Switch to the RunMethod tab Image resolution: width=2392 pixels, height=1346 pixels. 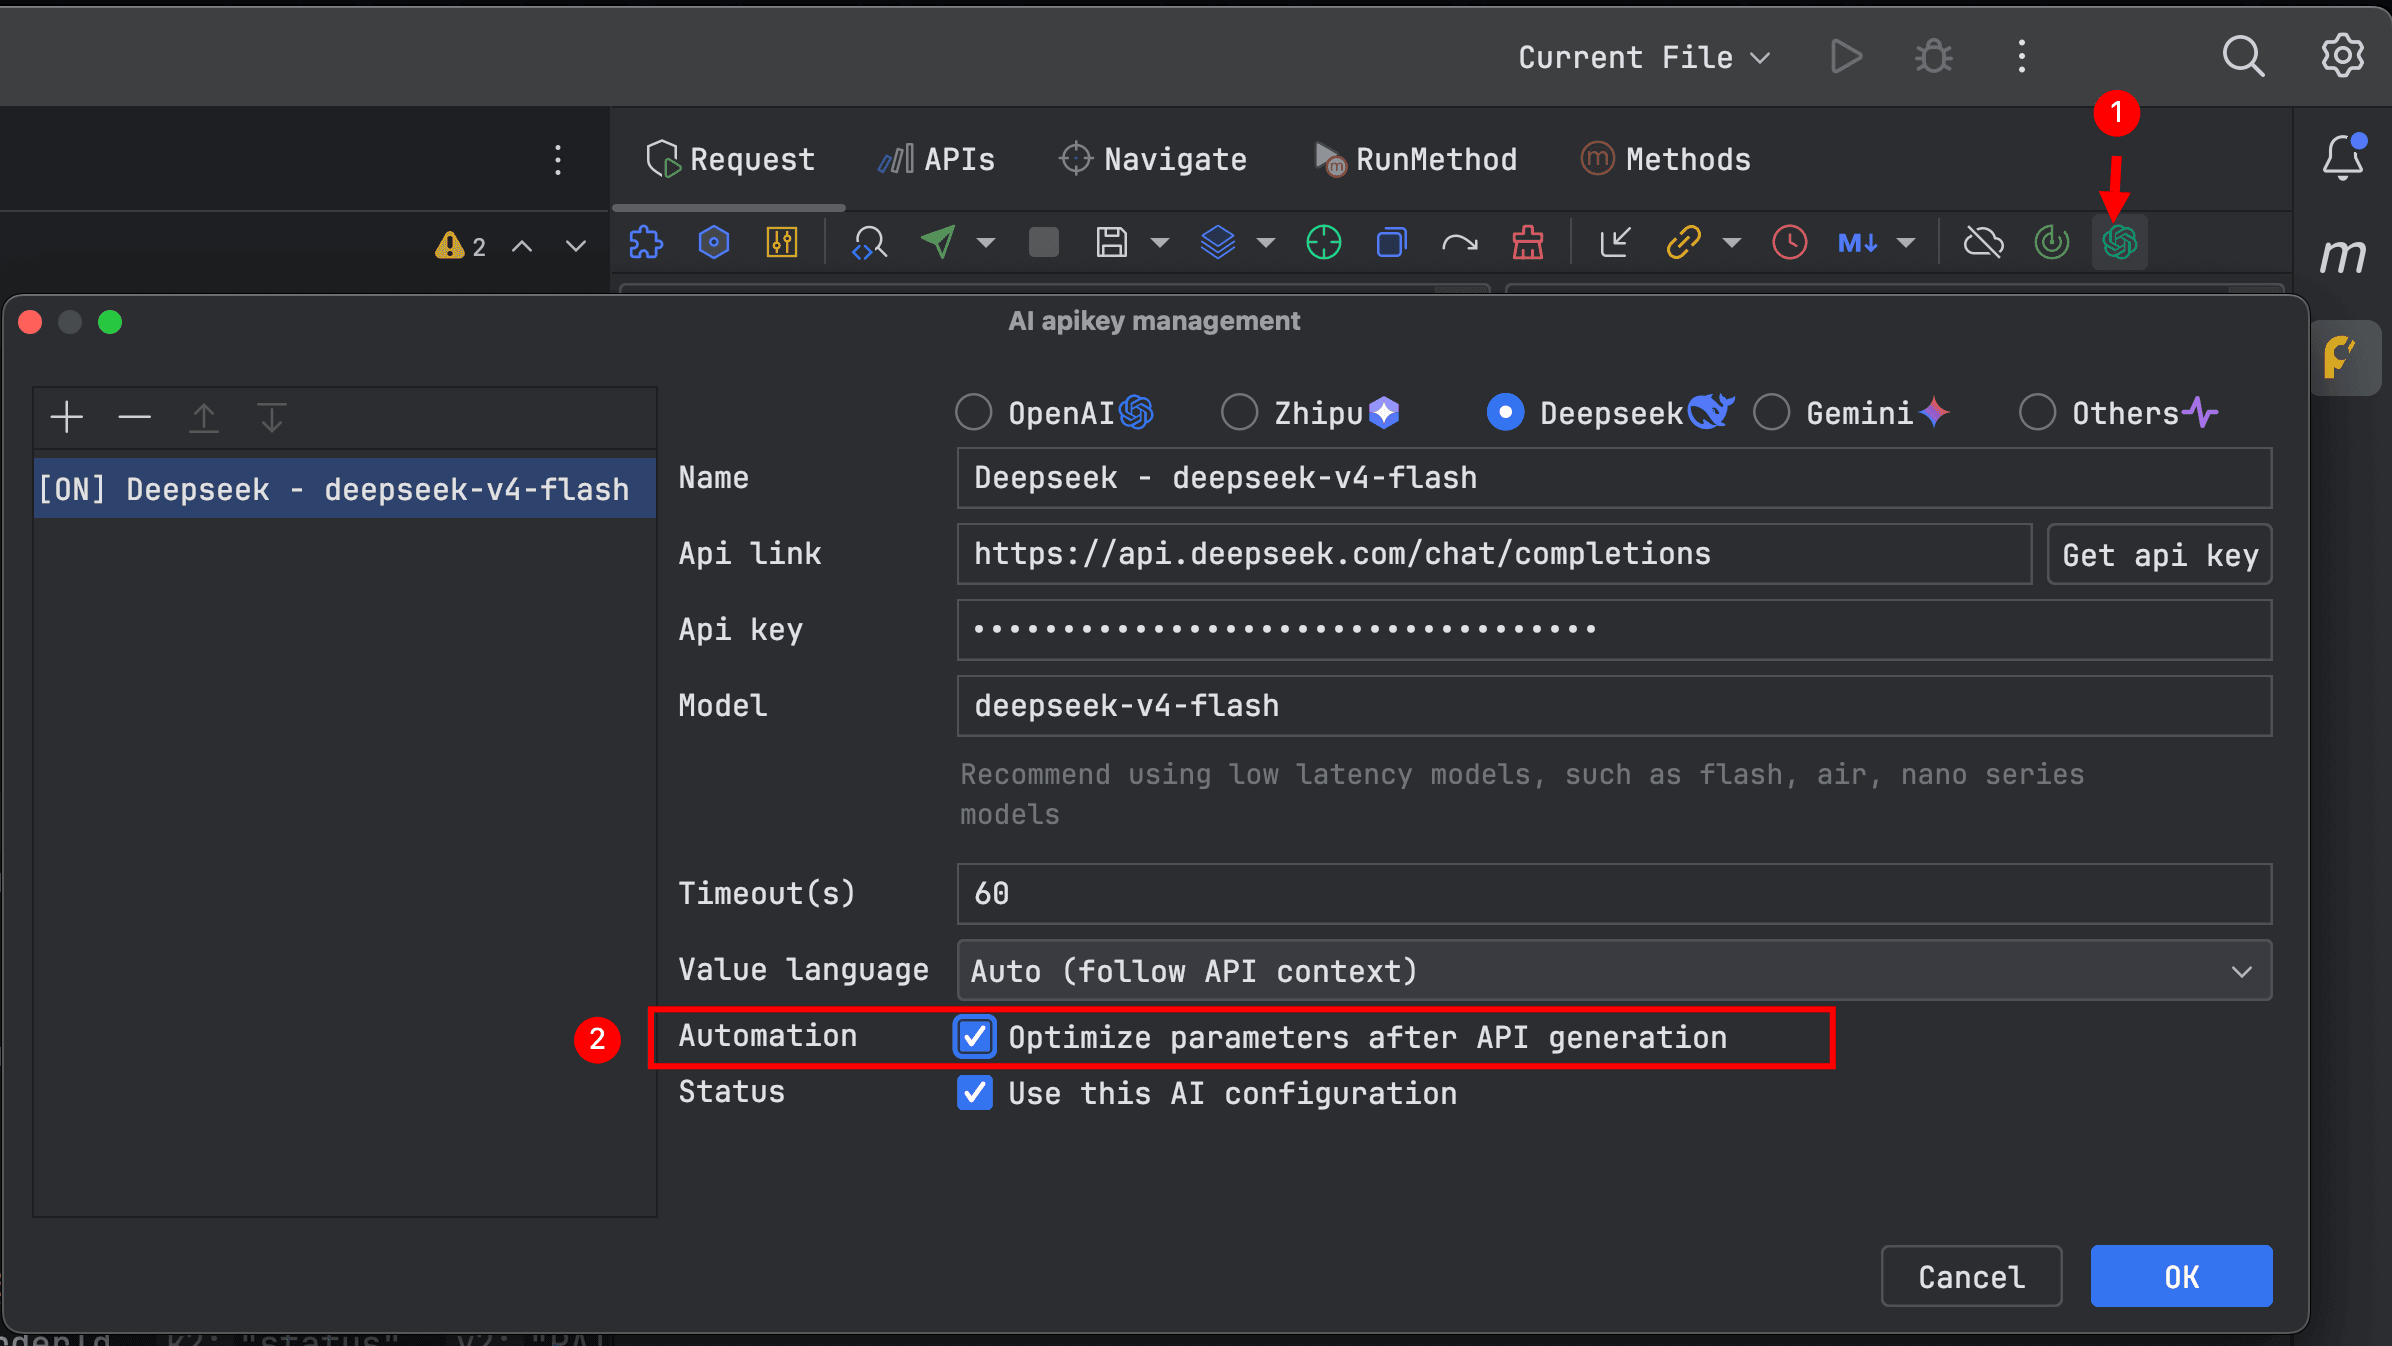pyautogui.click(x=1415, y=159)
